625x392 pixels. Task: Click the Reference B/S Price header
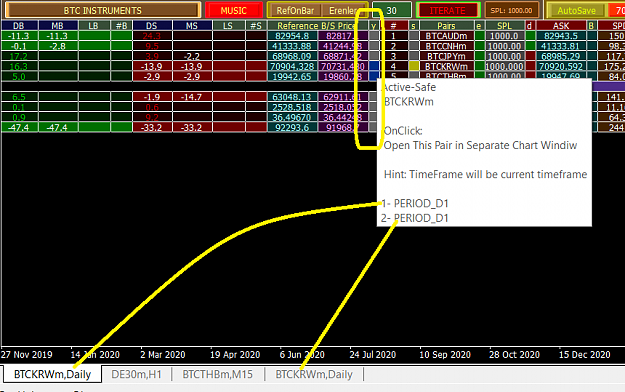(317, 26)
